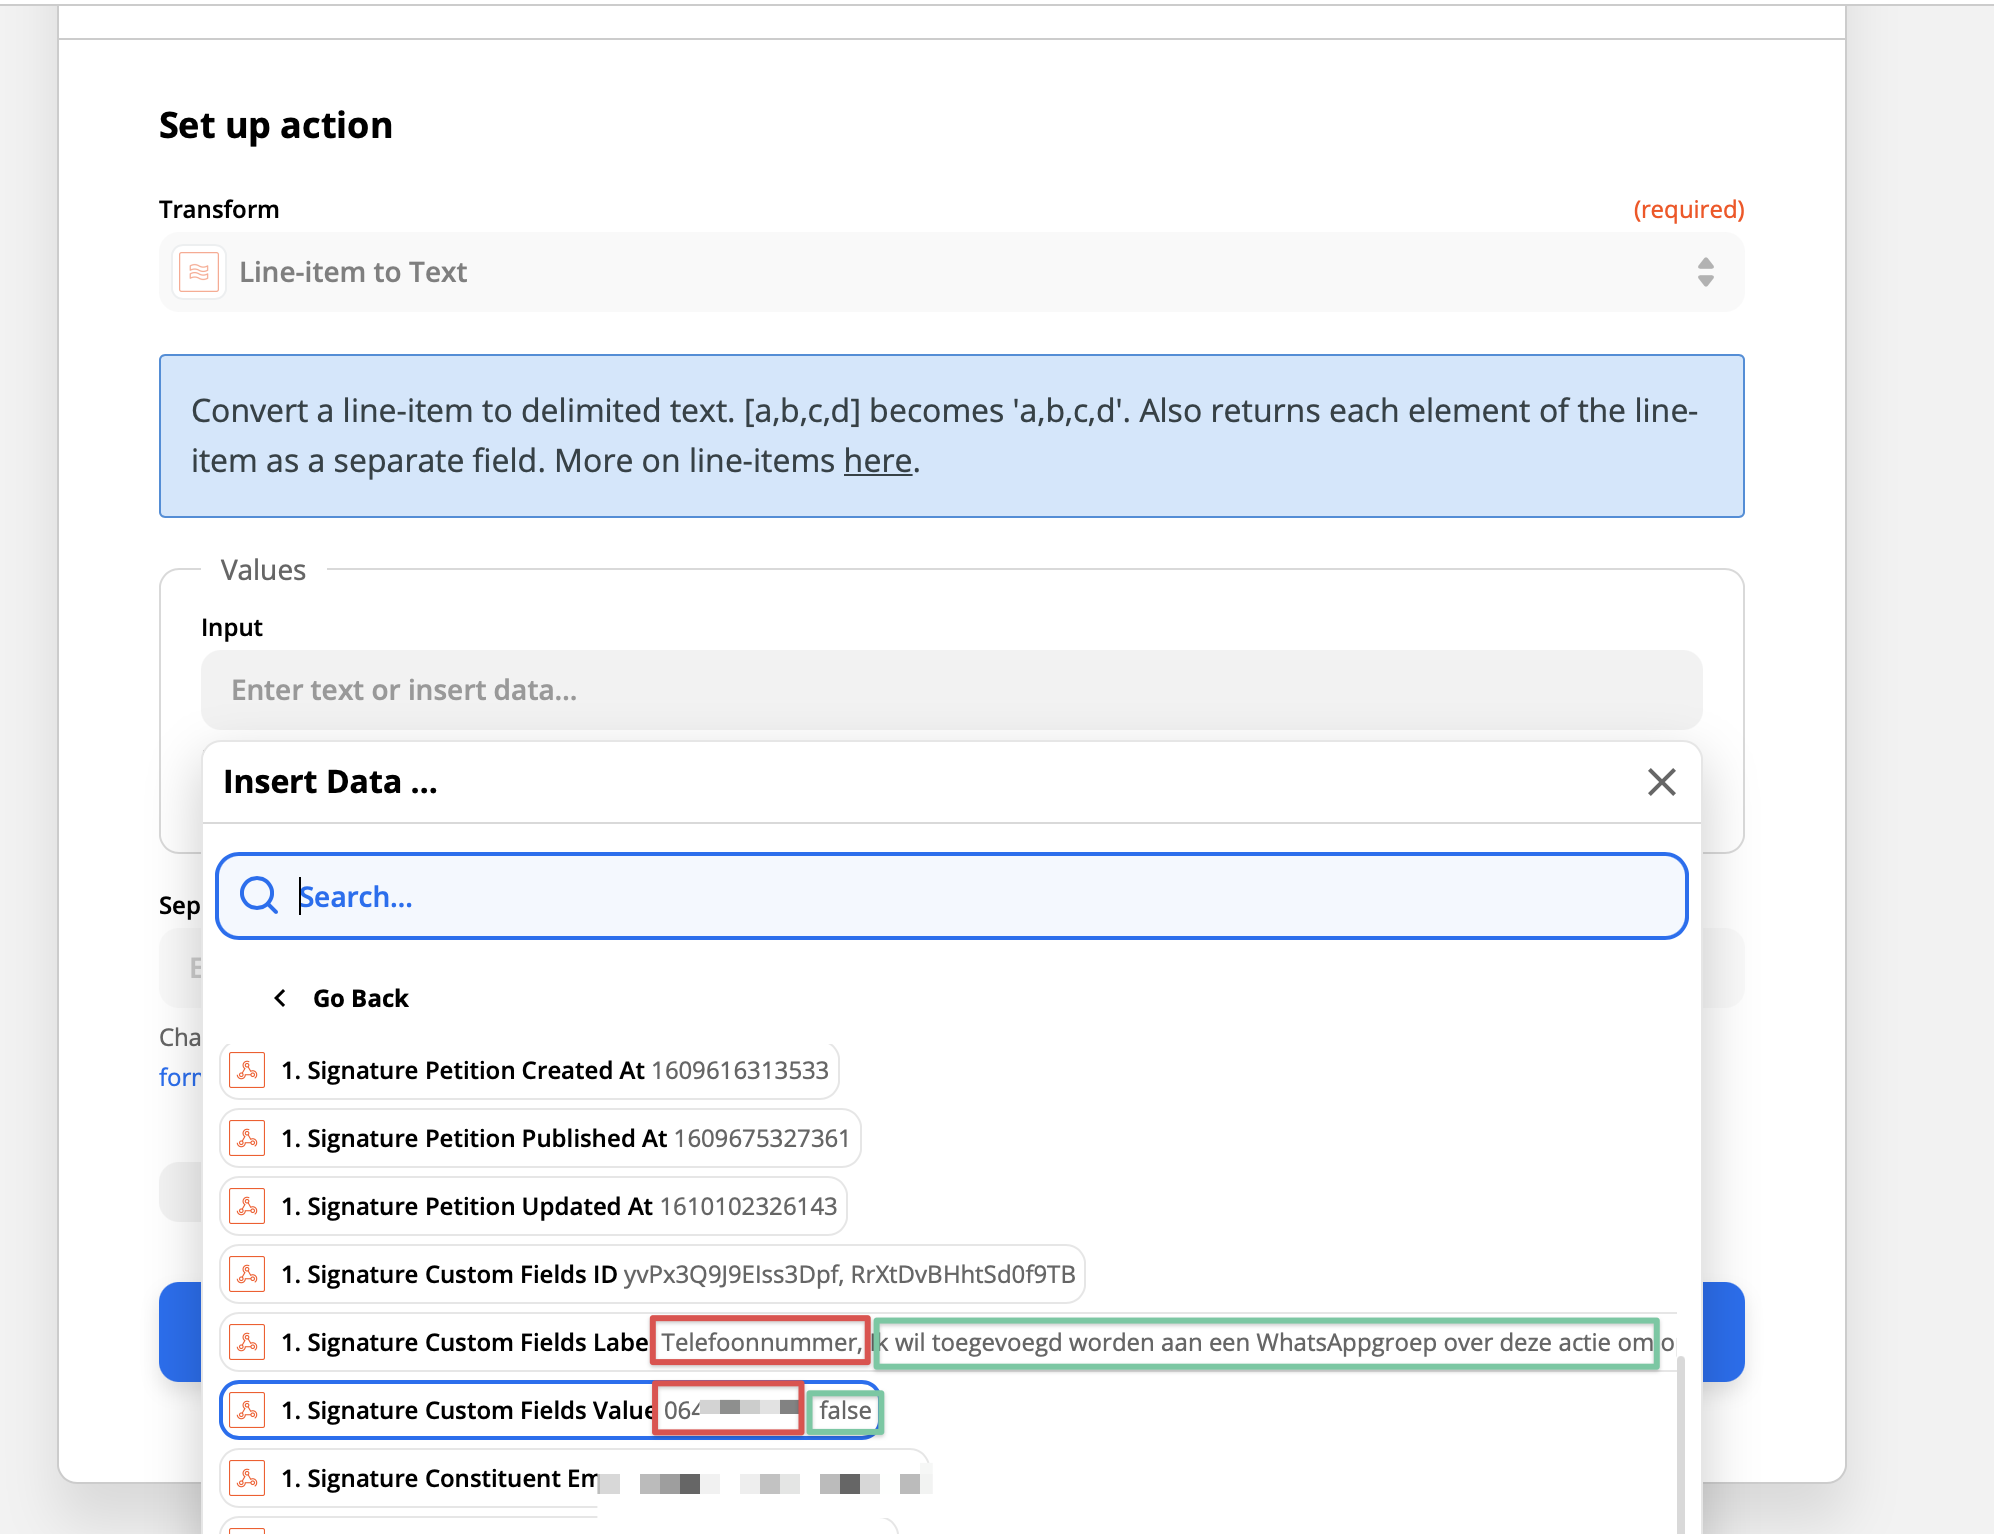Click webhook icon beside Custom Fields ID
Image resolution: width=1994 pixels, height=1534 pixels.
(x=247, y=1274)
